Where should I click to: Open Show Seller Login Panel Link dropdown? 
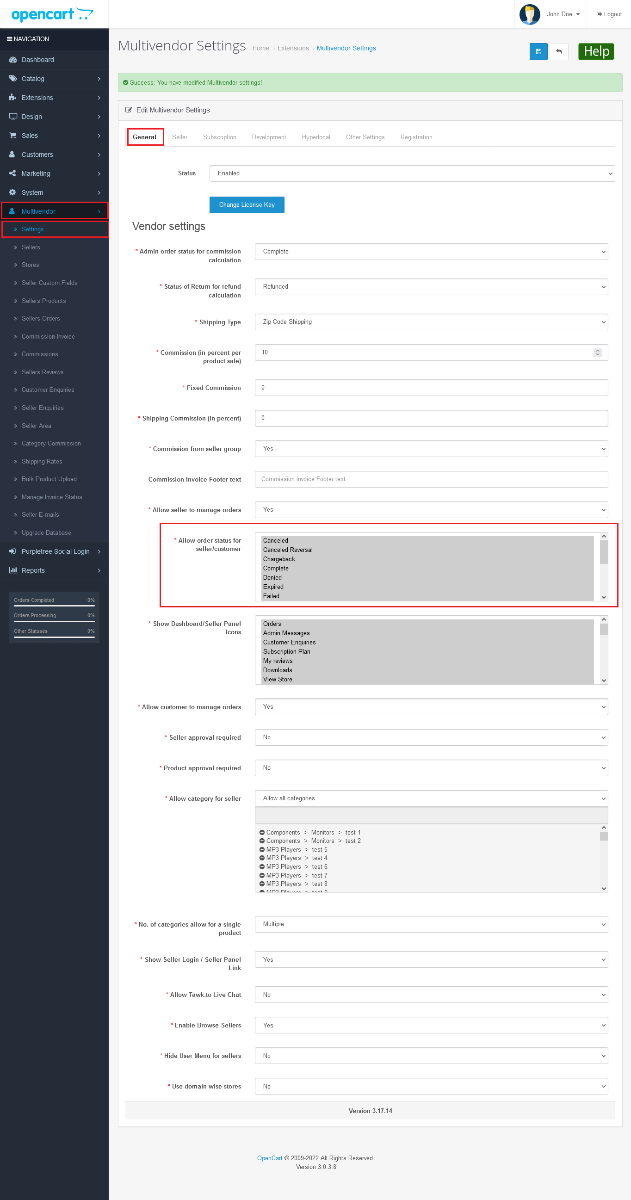coord(431,959)
